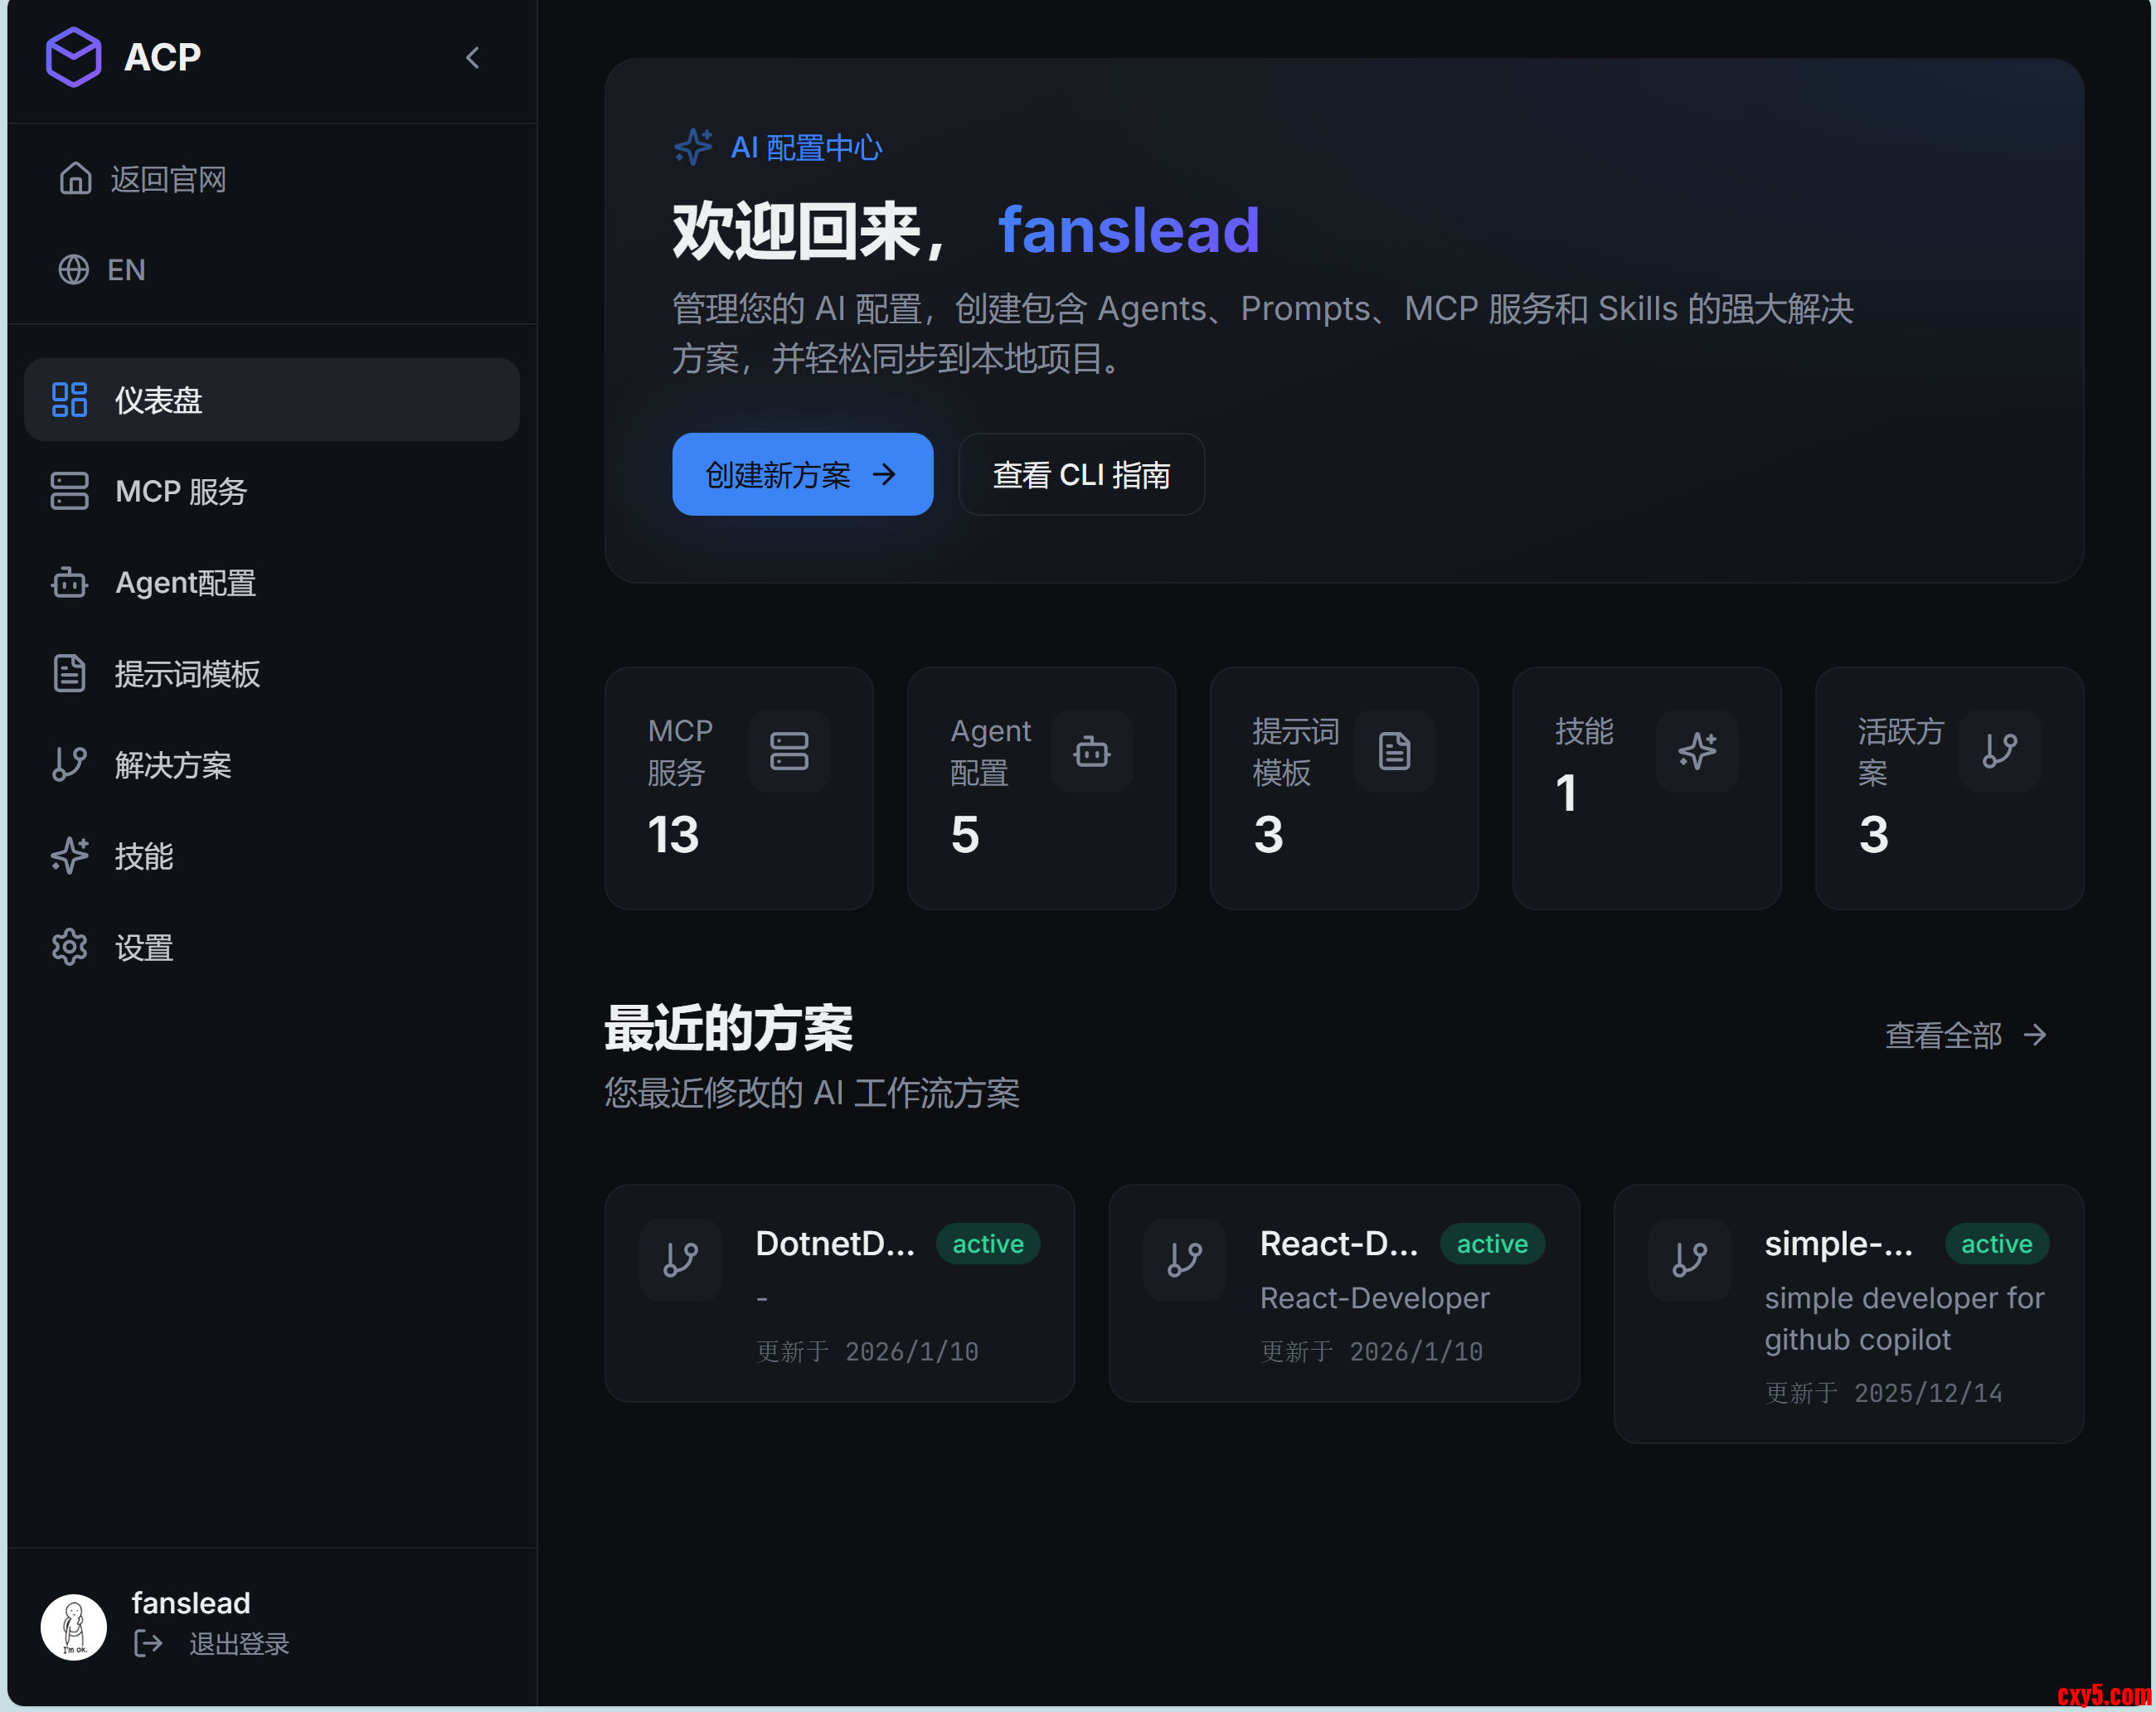Click the 退出登录 logout link
This screenshot has width=2156, height=1712.
238,1644
